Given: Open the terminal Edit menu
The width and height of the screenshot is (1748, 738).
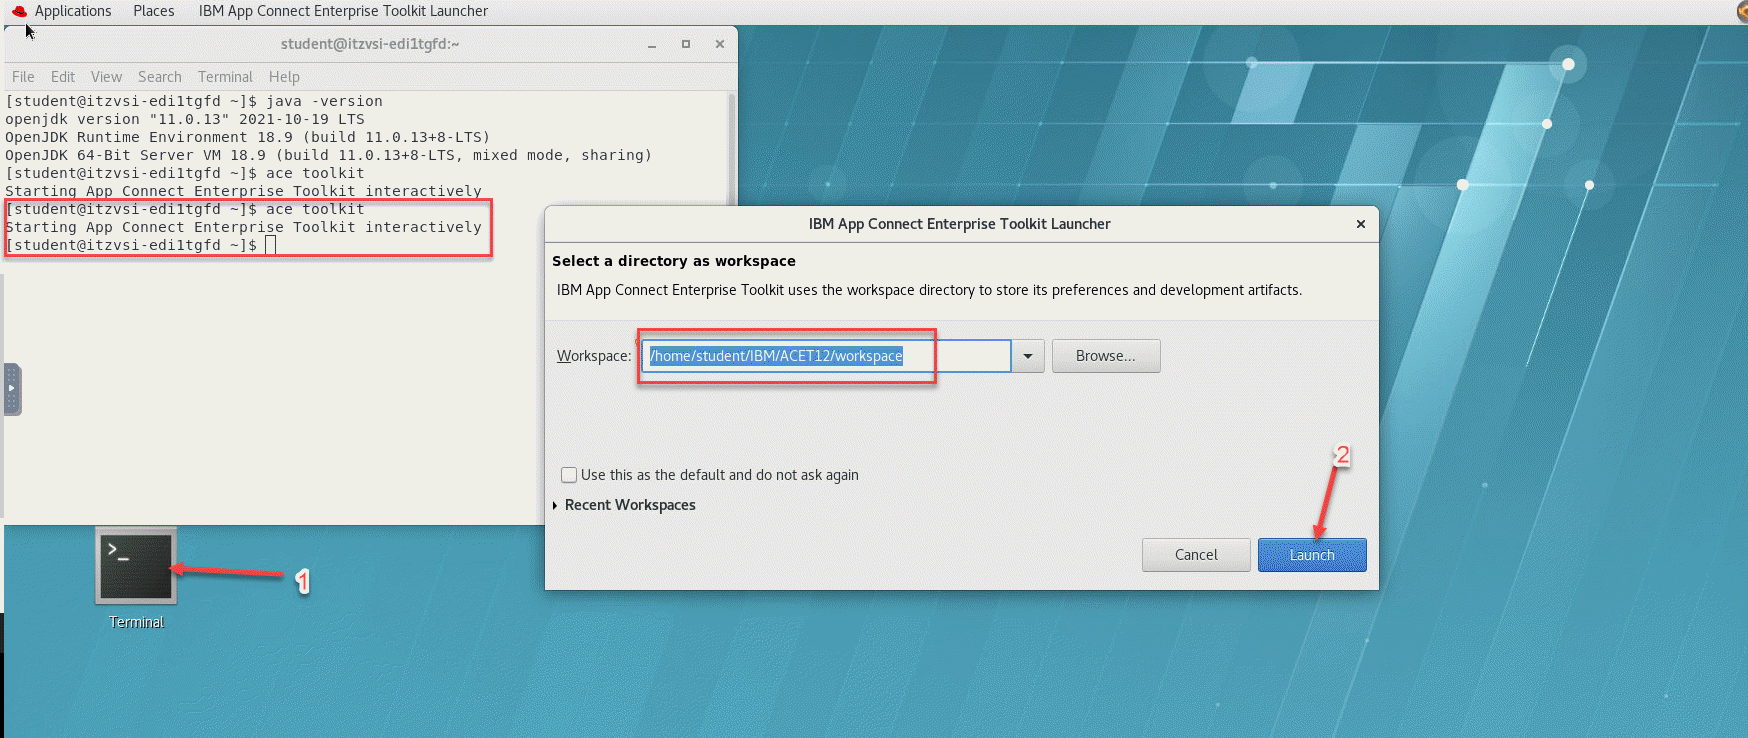Looking at the screenshot, I should (x=63, y=77).
